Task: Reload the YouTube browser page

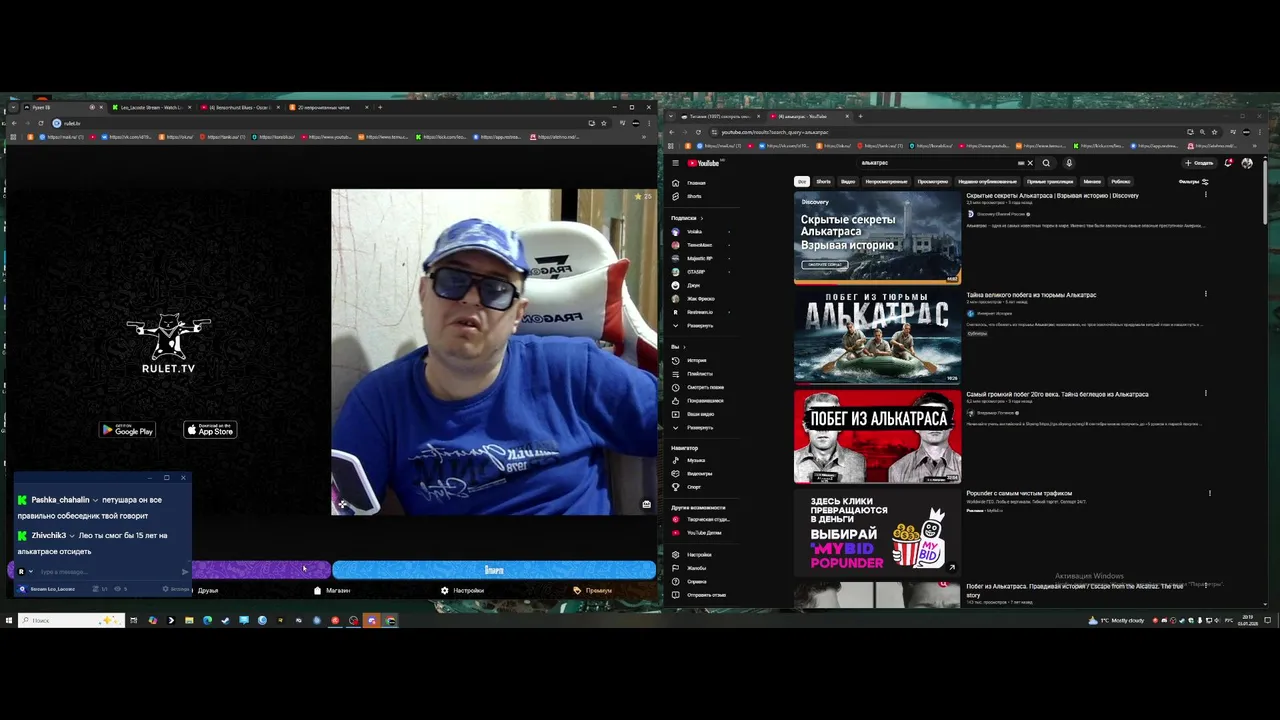Action: pos(698,132)
